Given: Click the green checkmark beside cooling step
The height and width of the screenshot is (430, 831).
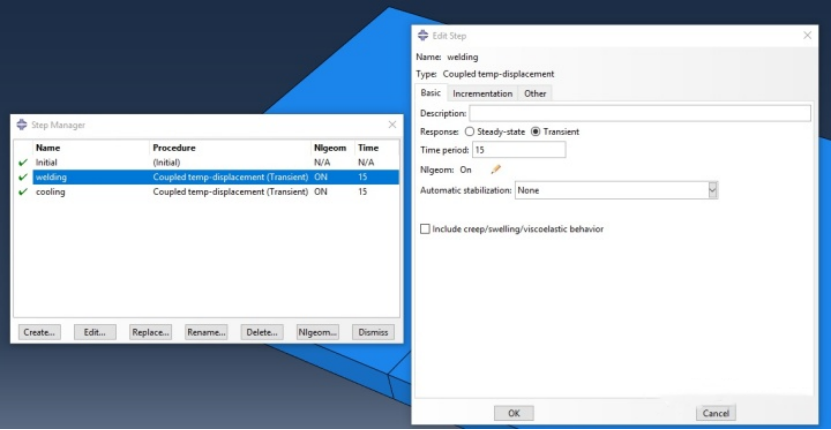Looking at the screenshot, I should (23, 192).
